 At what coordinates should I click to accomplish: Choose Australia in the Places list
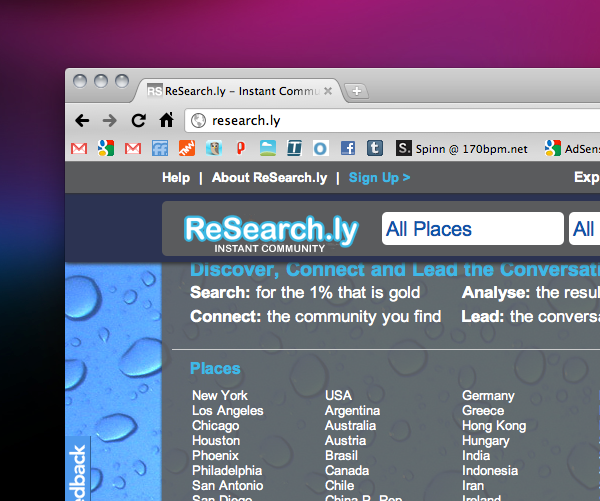click(351, 426)
